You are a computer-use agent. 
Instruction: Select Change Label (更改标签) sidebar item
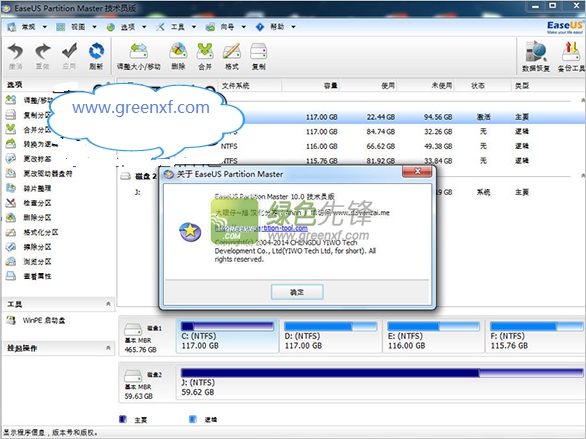point(28,159)
